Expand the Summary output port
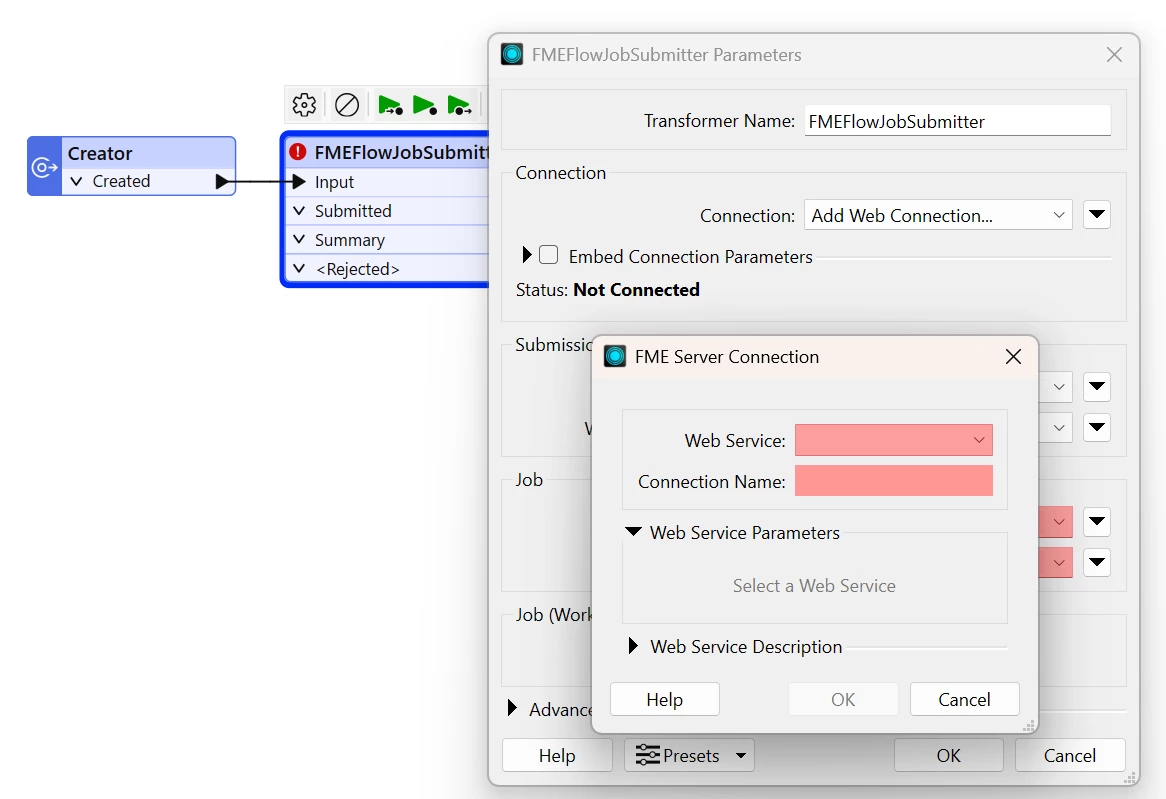 point(299,240)
